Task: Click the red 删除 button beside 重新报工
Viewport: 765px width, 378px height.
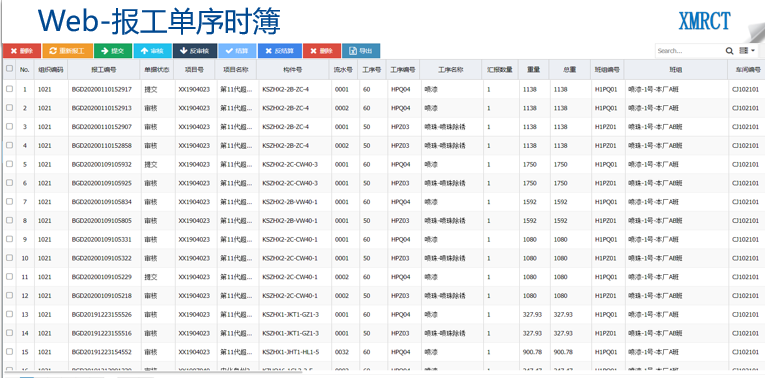Action: click(22, 51)
